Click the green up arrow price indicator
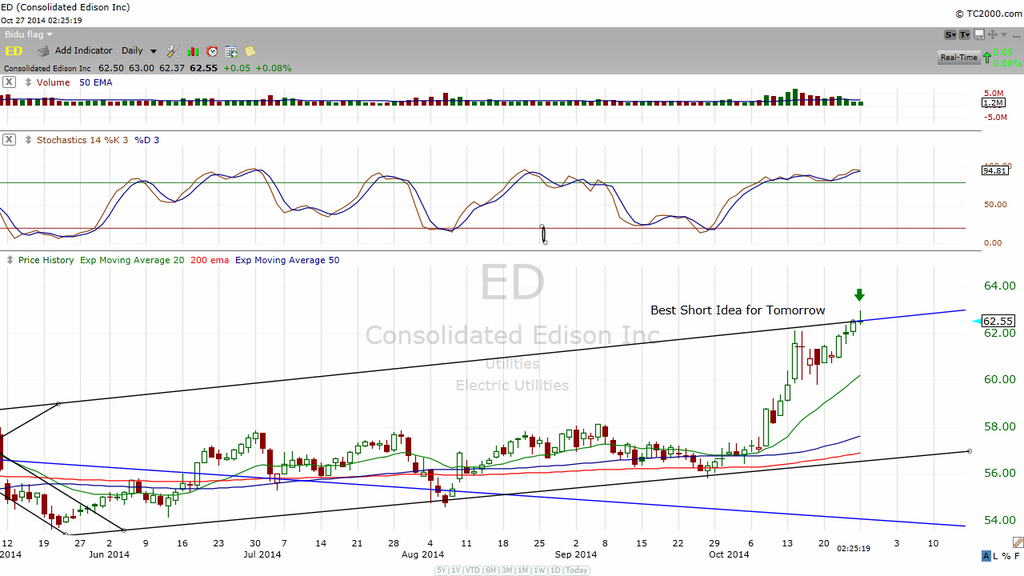 [986, 57]
